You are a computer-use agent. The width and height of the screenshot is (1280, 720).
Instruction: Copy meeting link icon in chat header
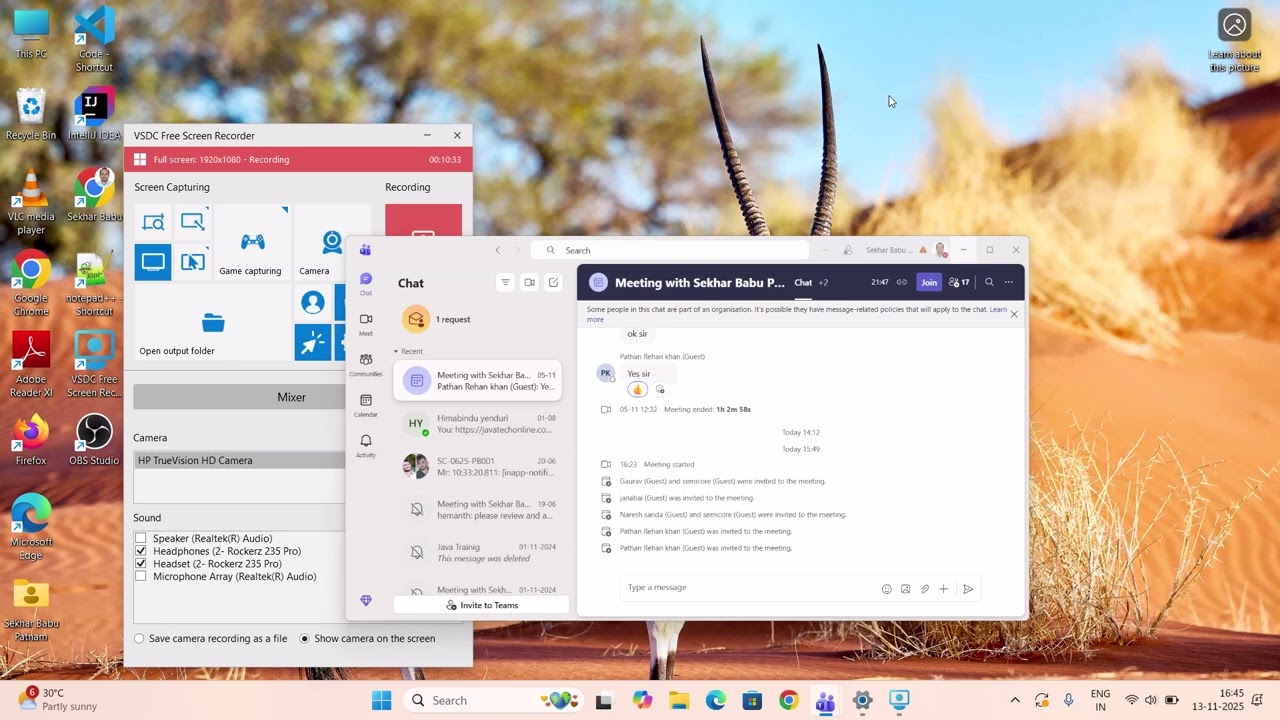click(x=901, y=282)
